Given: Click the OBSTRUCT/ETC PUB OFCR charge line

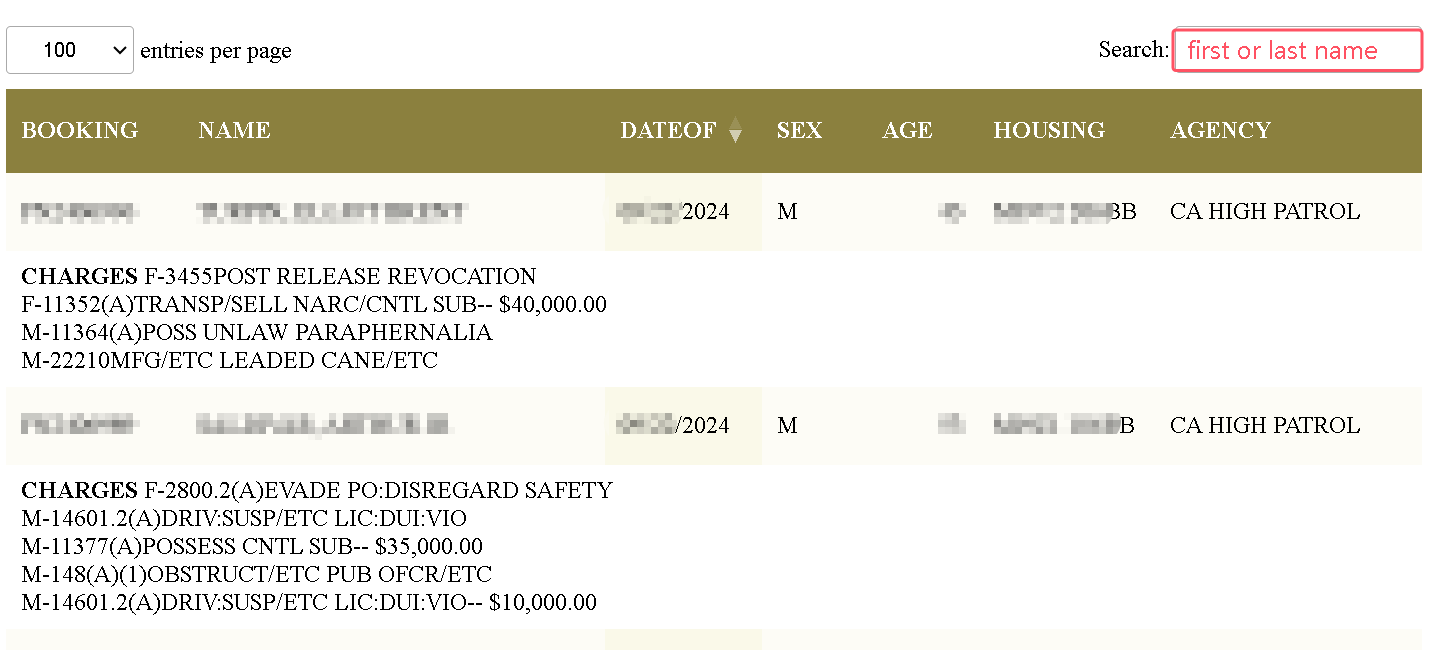Looking at the screenshot, I should 257,575.
